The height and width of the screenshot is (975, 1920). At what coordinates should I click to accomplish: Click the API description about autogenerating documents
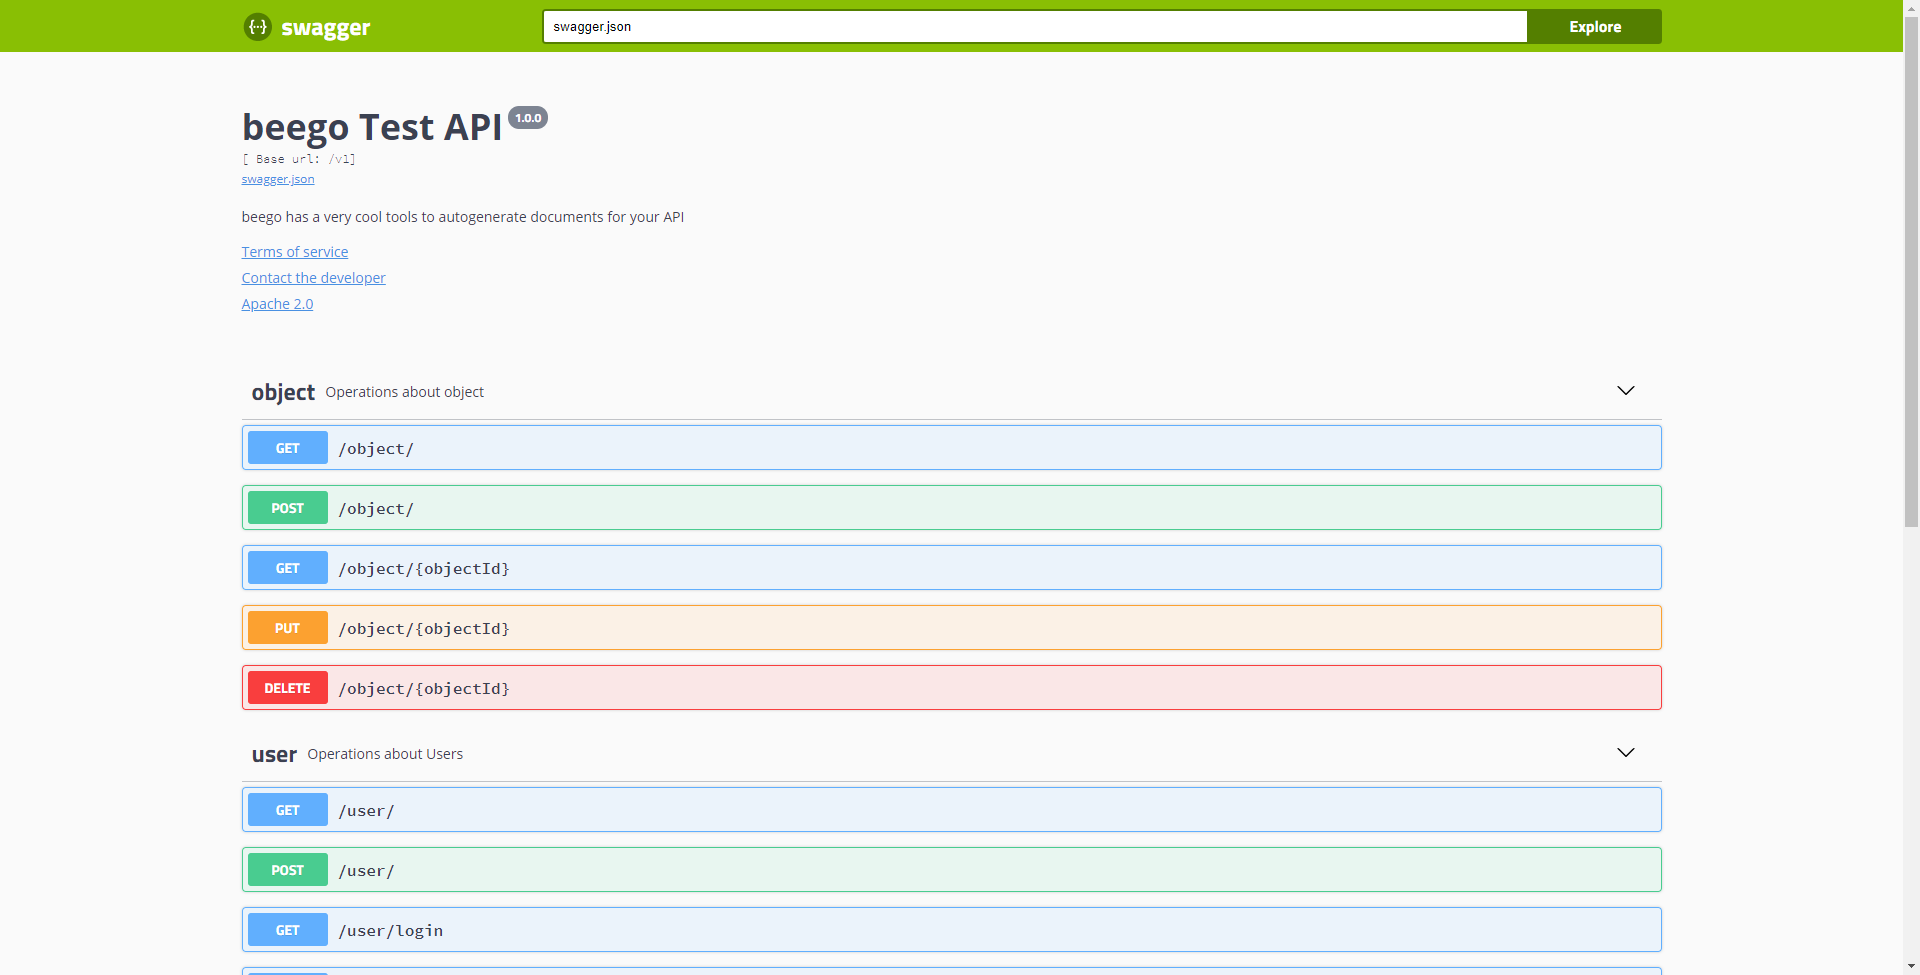463,217
